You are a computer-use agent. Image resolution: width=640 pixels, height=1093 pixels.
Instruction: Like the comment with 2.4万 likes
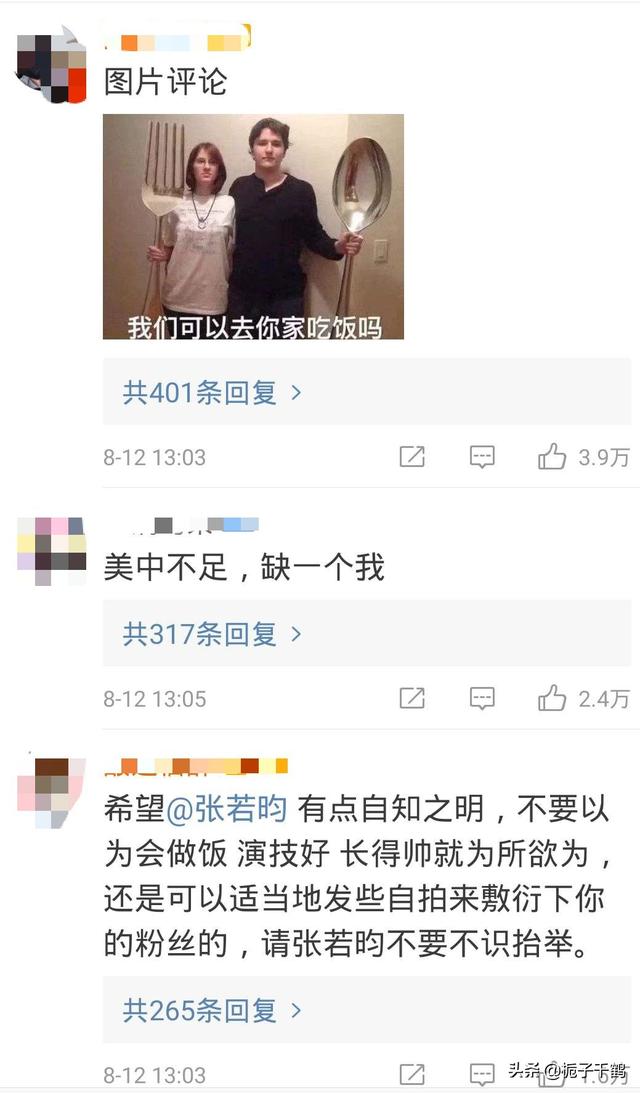click(x=551, y=698)
